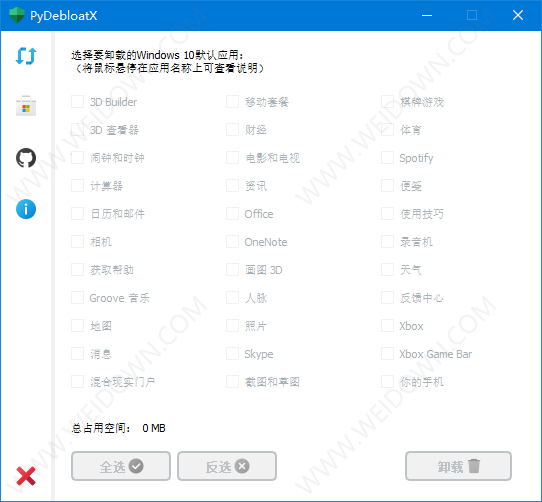Screen dimensions: 542x502
Task: Toggle the 地图 checkbox
Action: click(x=77, y=326)
